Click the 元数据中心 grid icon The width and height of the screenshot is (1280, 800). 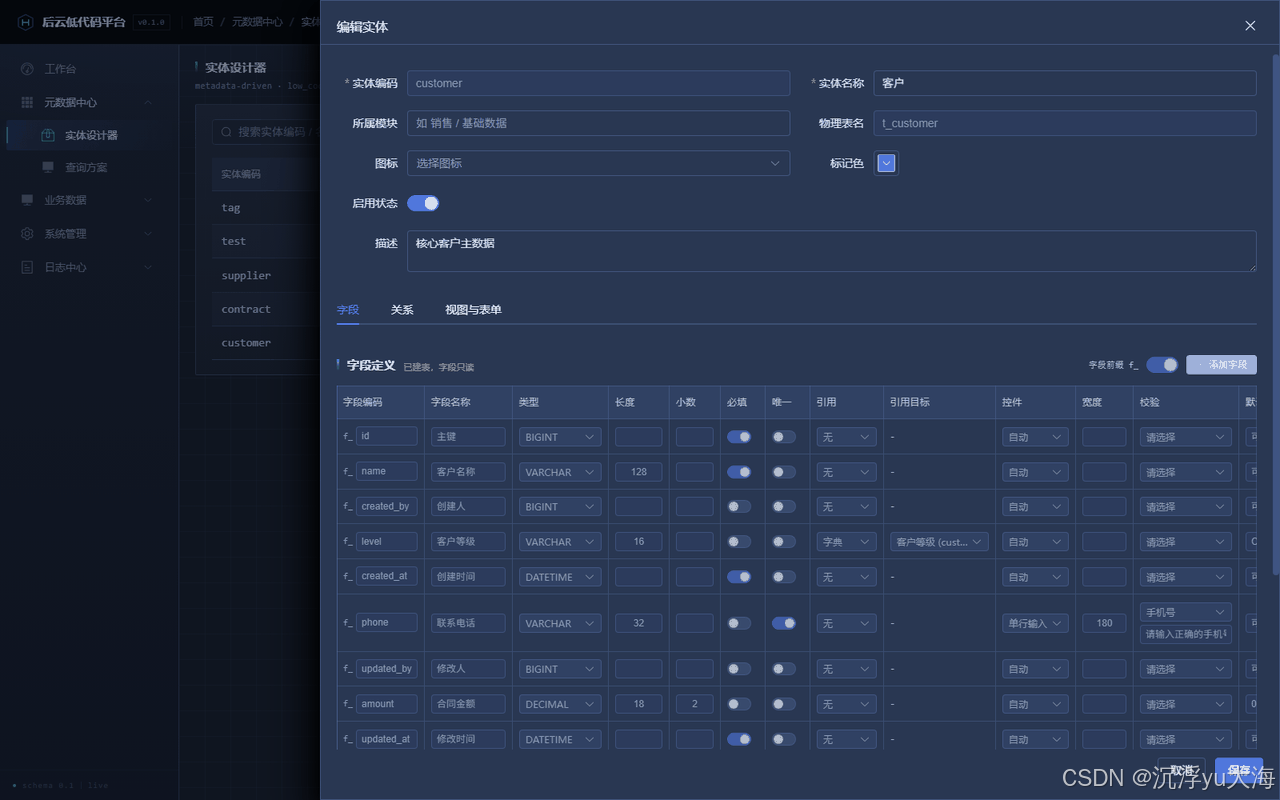click(27, 102)
